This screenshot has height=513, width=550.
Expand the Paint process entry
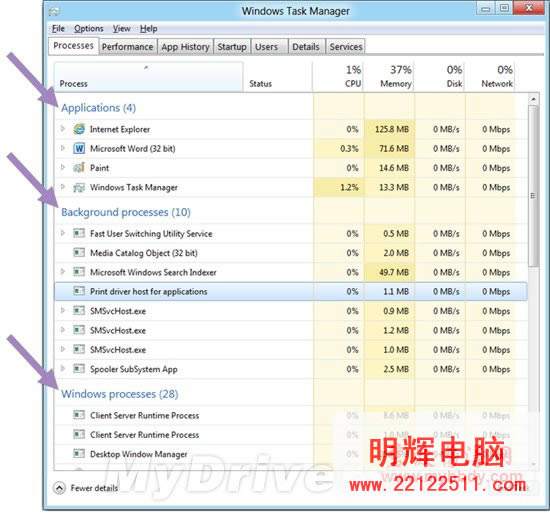pyautogui.click(x=63, y=167)
